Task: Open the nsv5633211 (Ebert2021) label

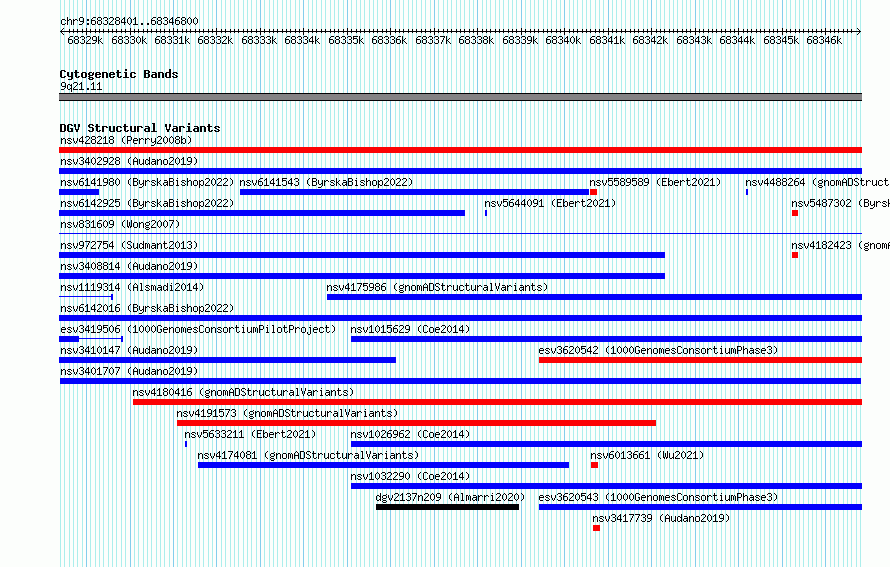Action: point(250,434)
